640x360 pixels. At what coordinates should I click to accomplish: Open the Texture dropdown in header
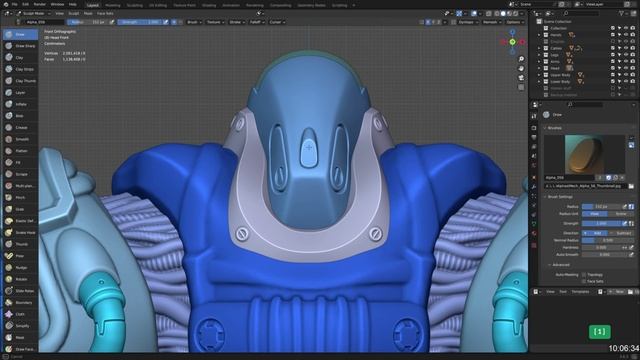(x=216, y=22)
